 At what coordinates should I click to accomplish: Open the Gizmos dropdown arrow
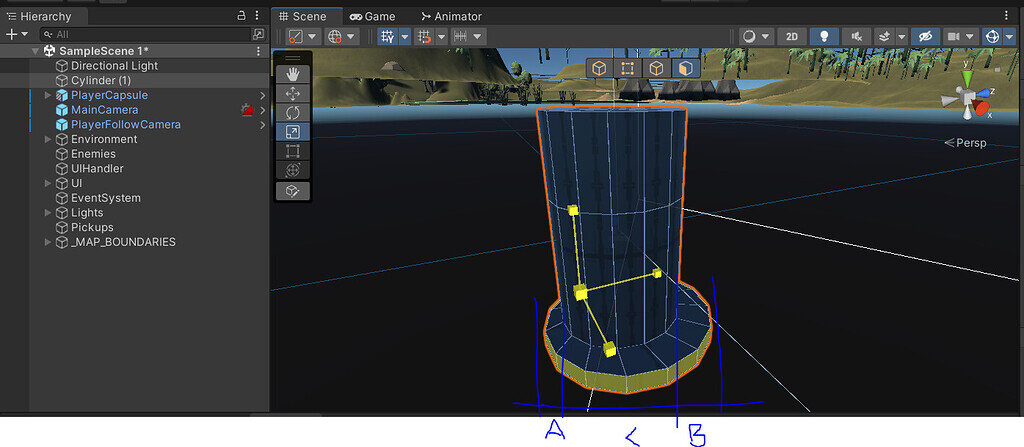[1008, 36]
